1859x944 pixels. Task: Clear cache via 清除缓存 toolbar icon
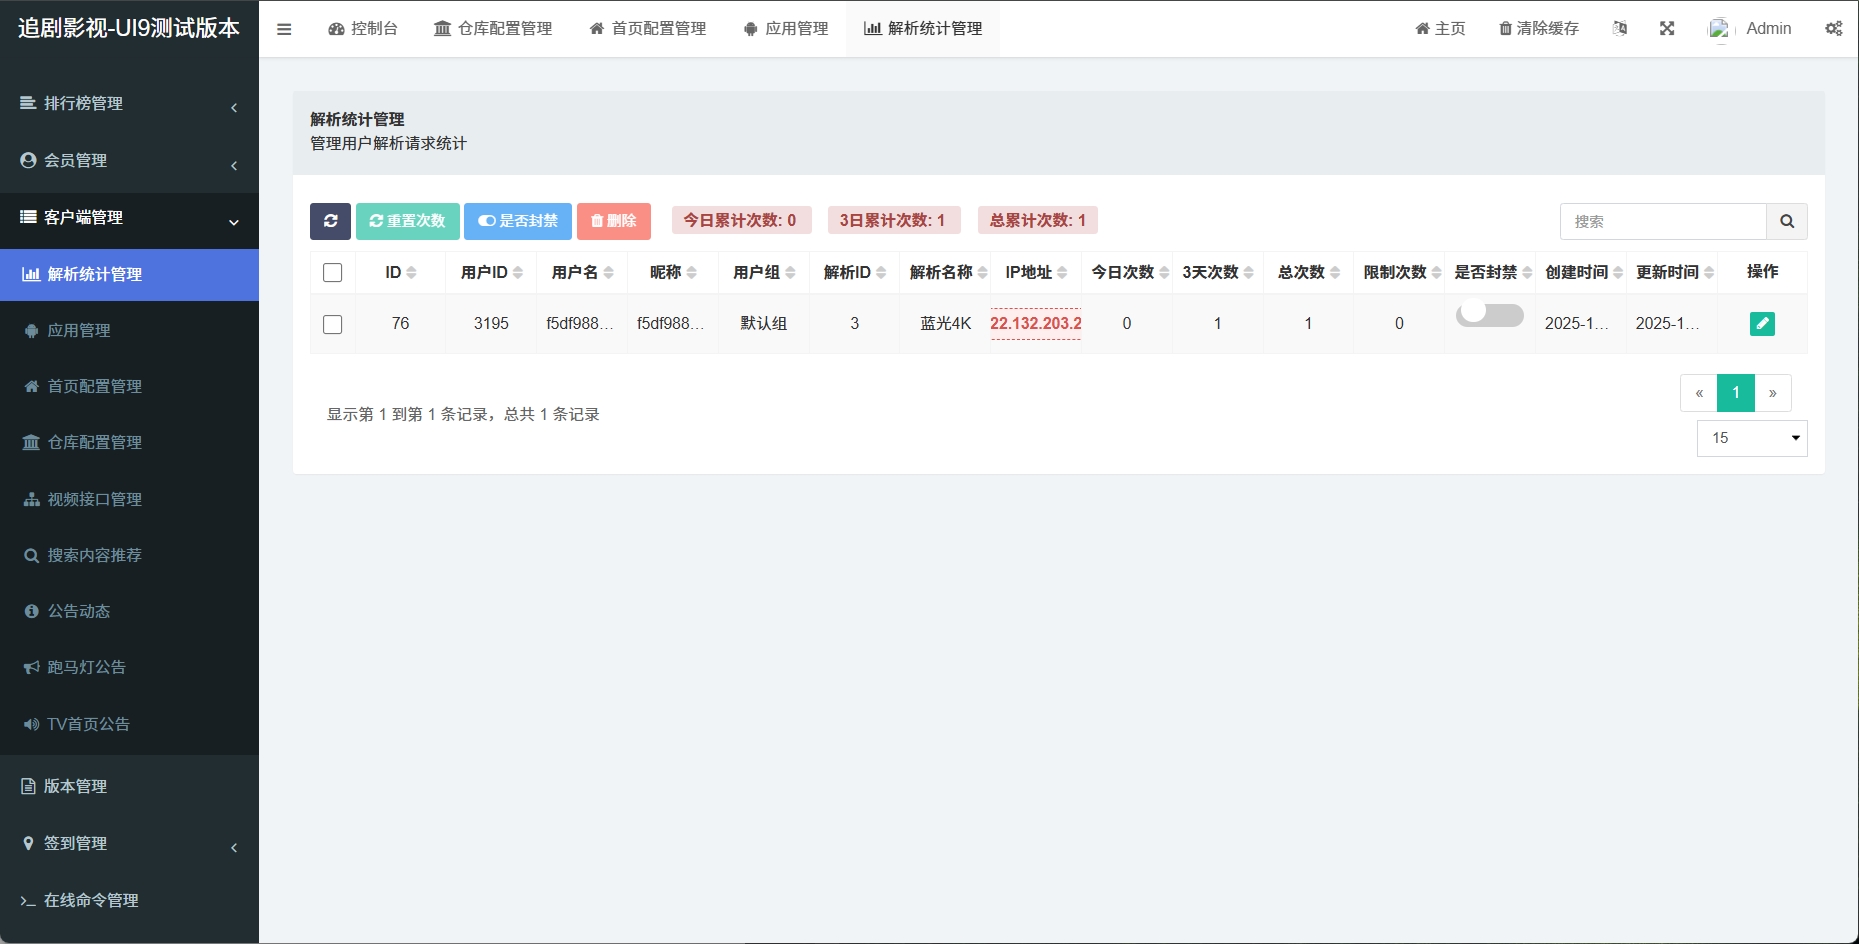click(1537, 28)
